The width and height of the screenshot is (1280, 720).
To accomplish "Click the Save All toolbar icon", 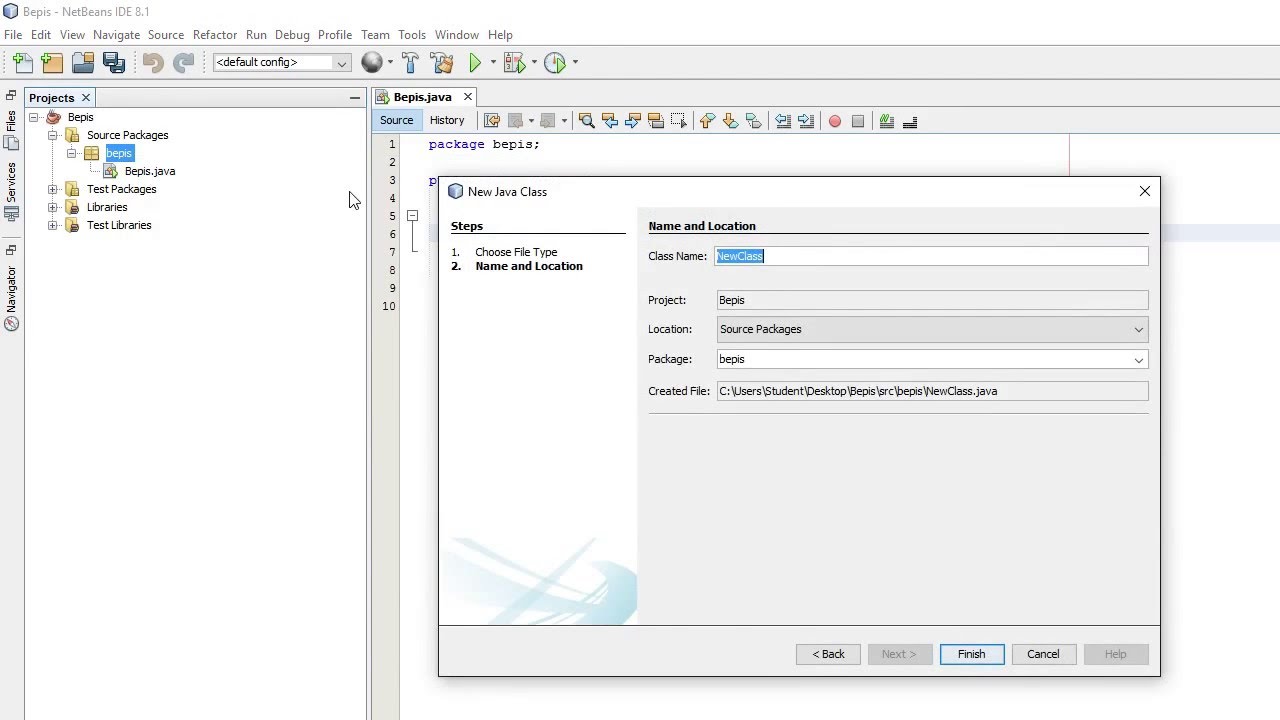I will click(114, 62).
